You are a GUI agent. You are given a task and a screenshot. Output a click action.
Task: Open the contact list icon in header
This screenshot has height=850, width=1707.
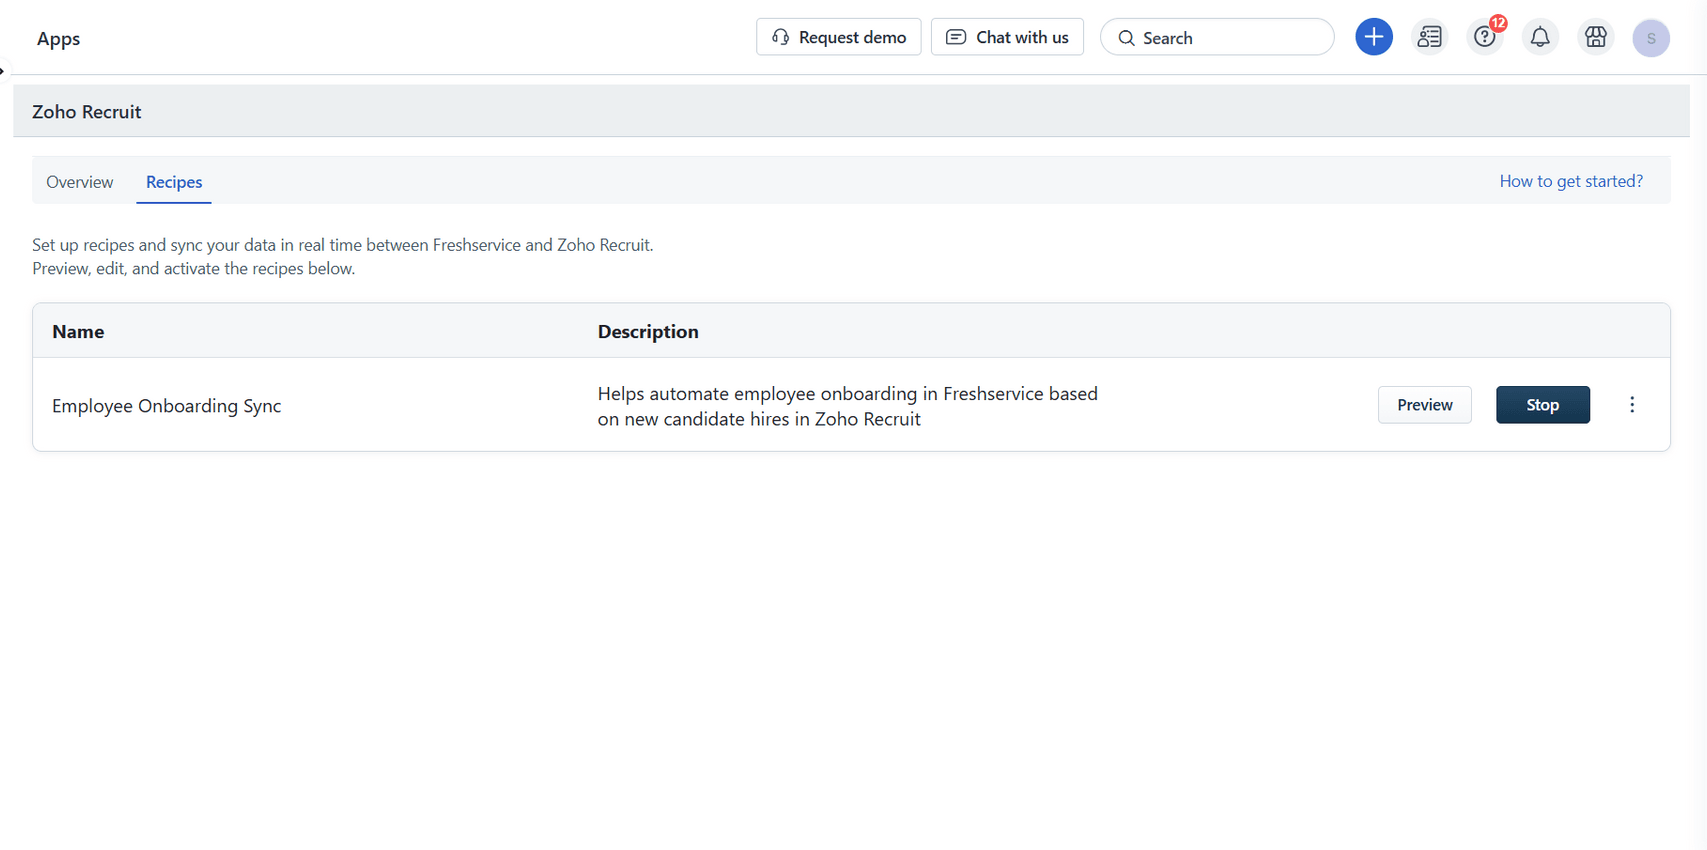1429,37
